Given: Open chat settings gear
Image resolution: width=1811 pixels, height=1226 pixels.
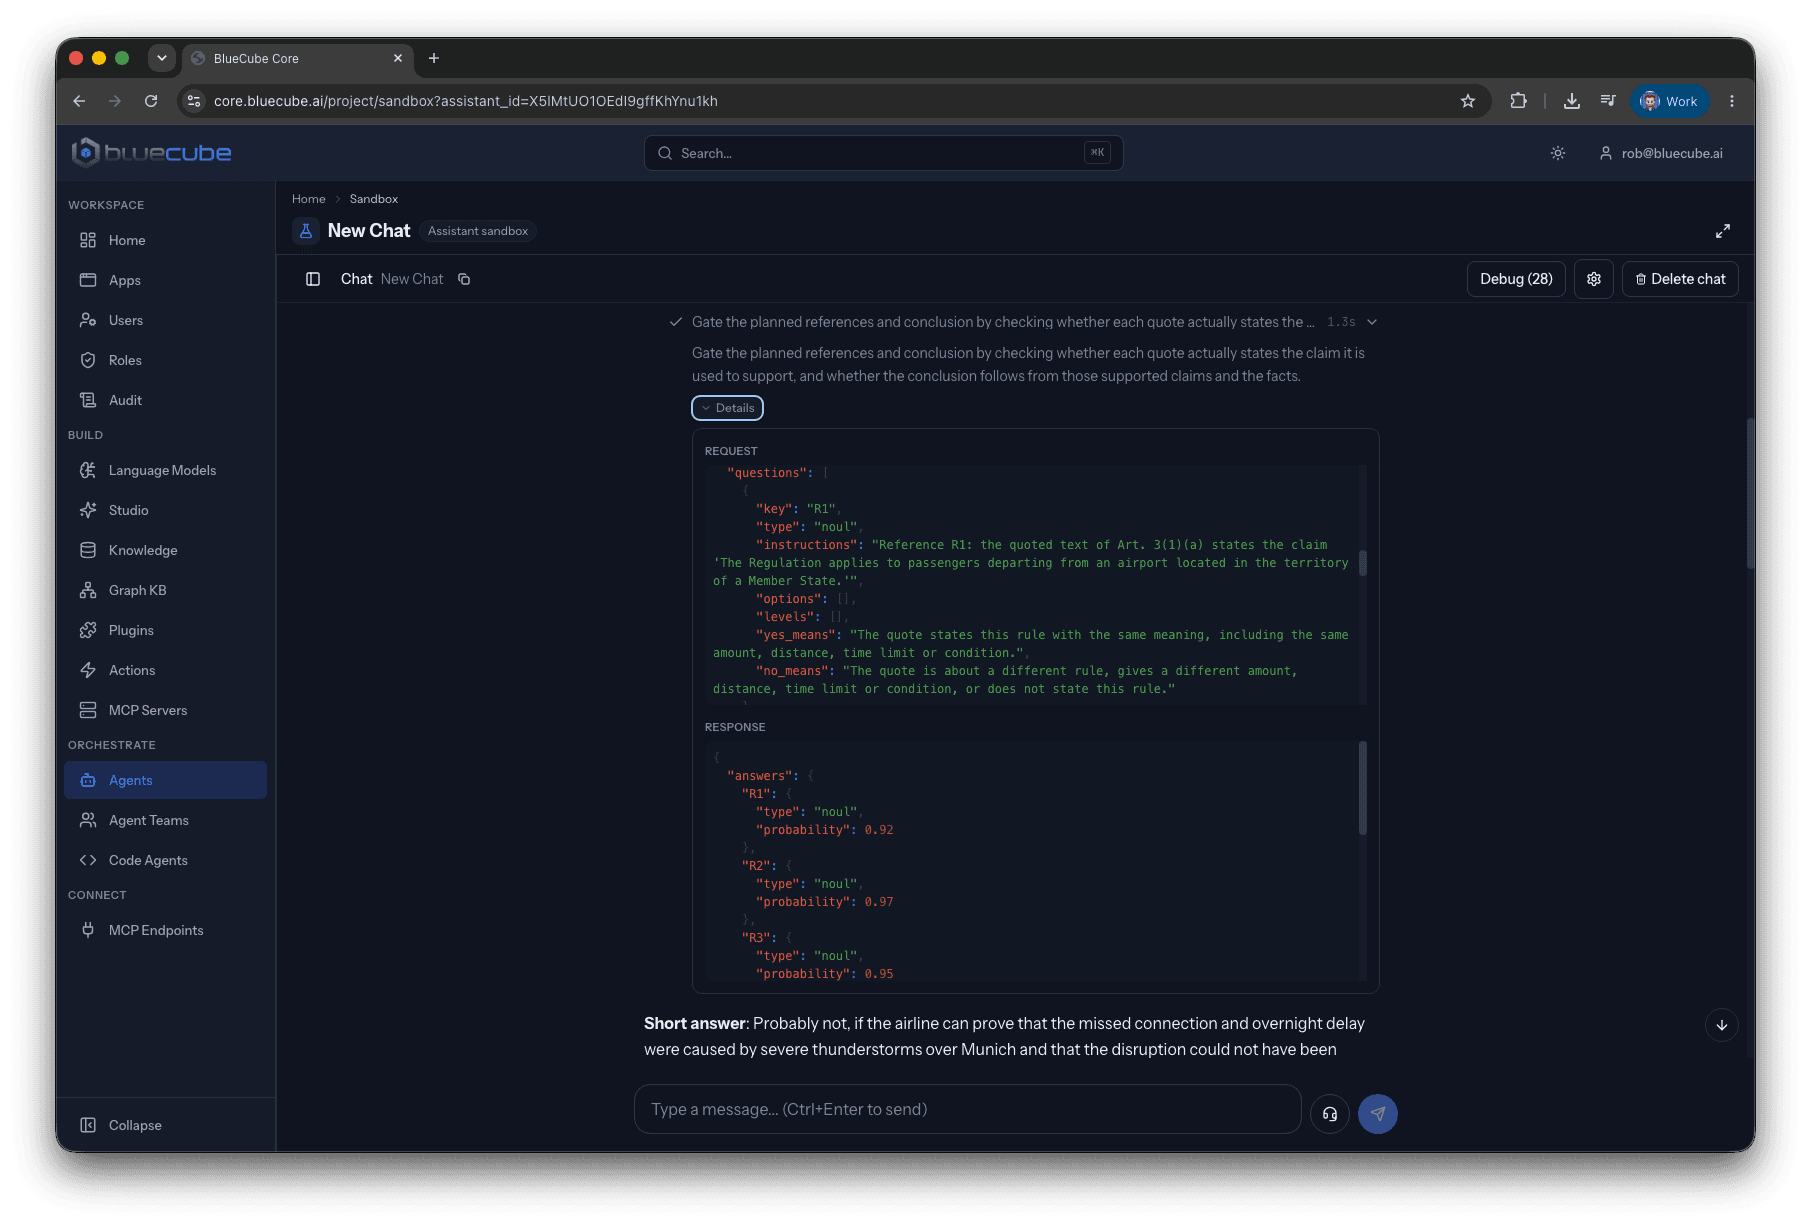Looking at the screenshot, I should pos(1594,279).
